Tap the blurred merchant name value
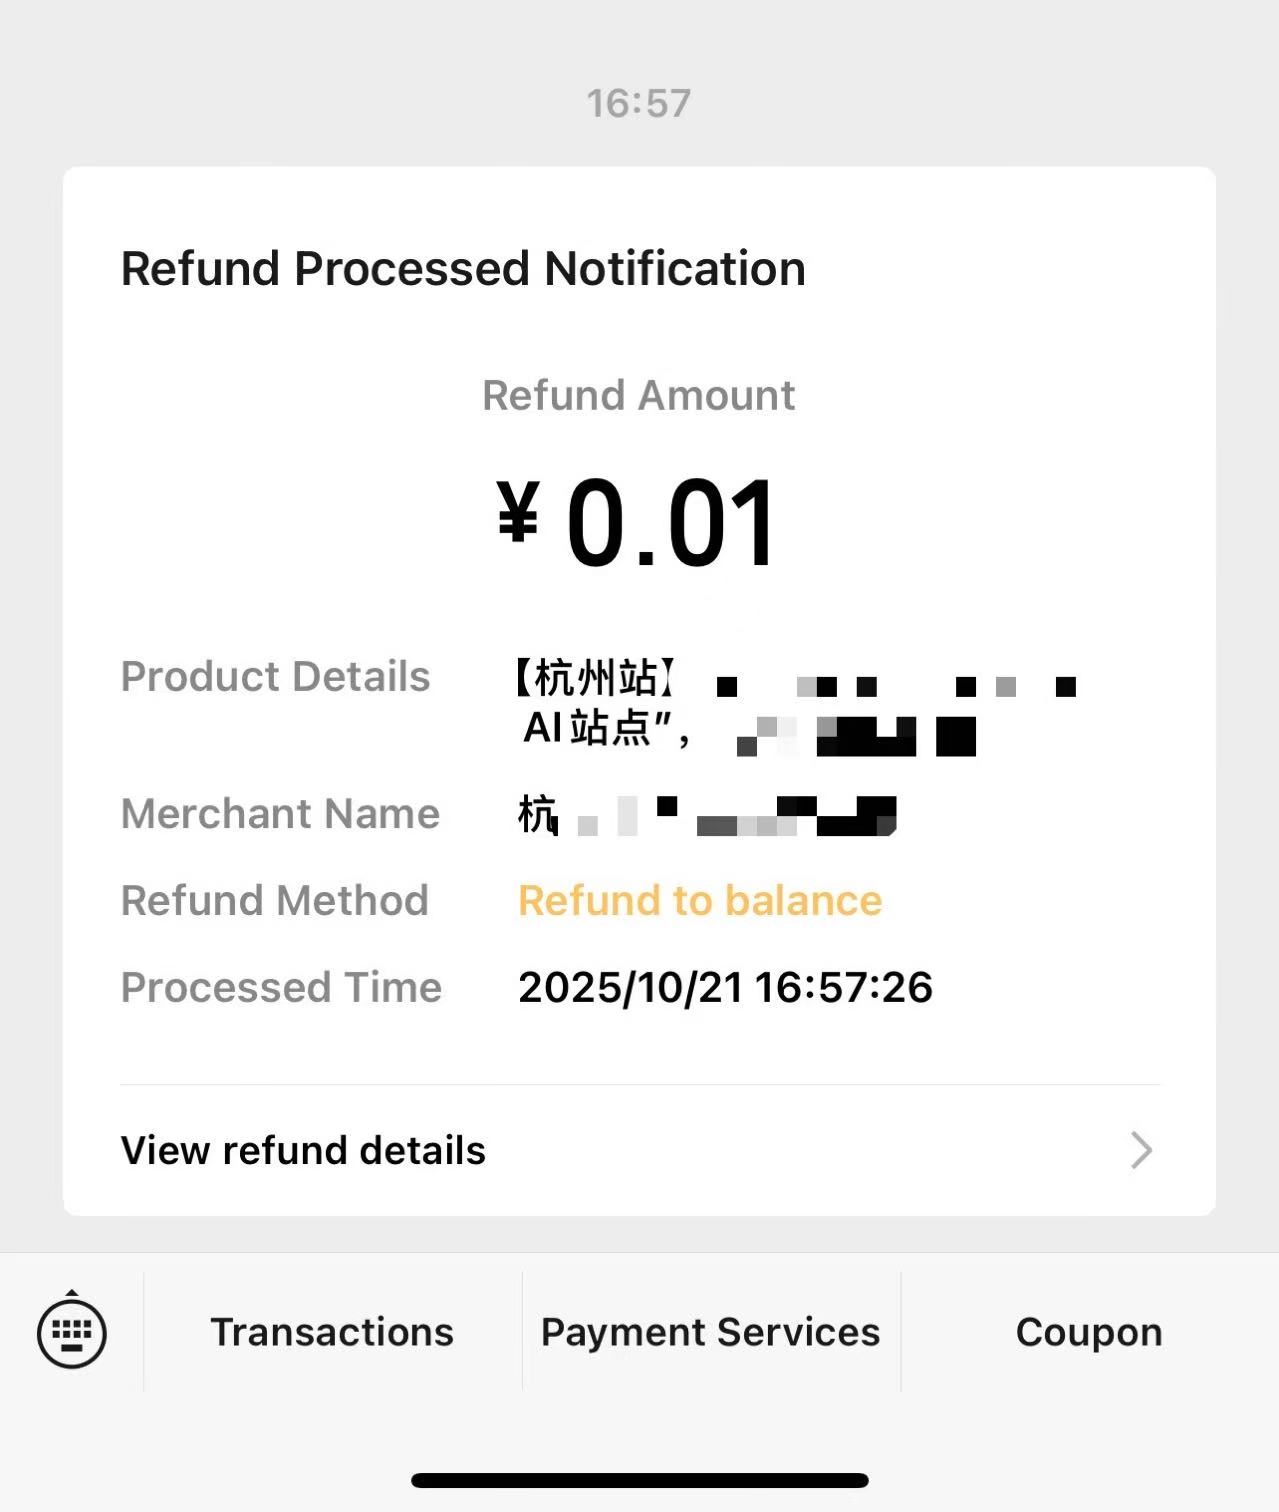Screen dimensions: 1279x1512 pos(706,815)
